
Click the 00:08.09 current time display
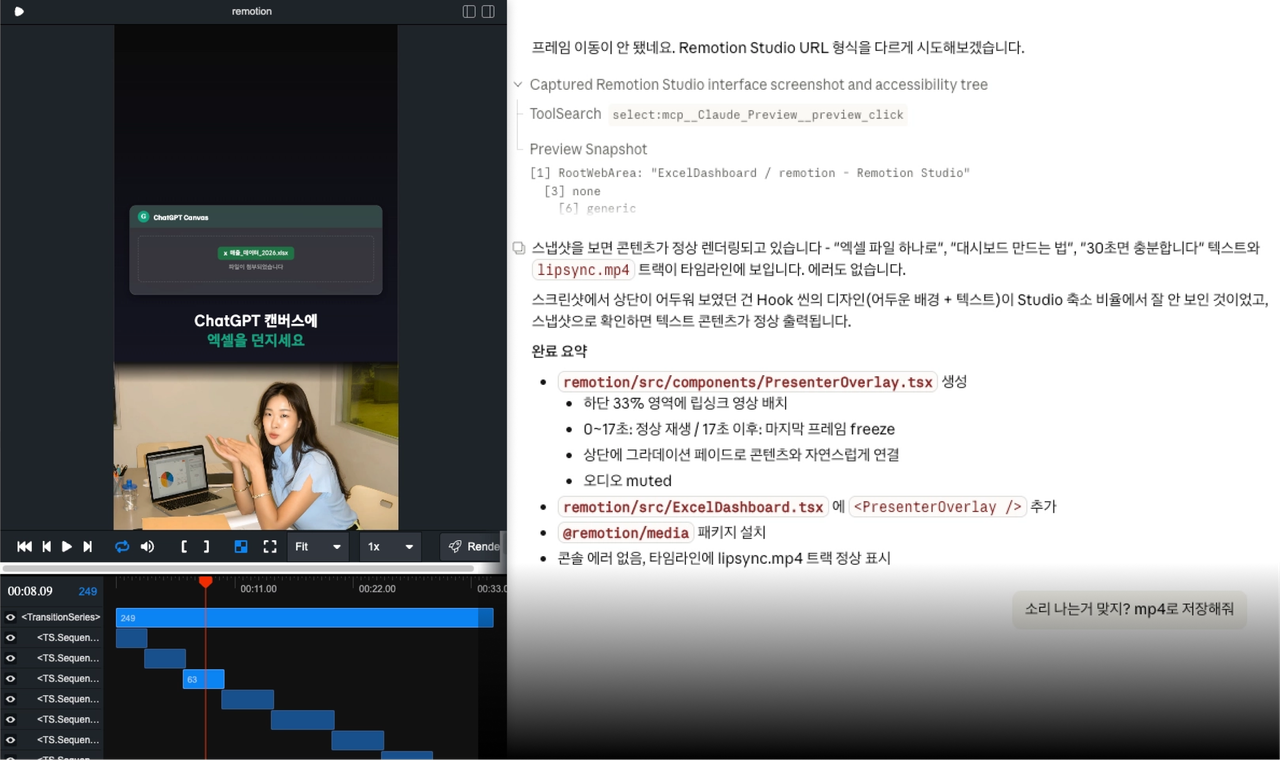(30, 591)
